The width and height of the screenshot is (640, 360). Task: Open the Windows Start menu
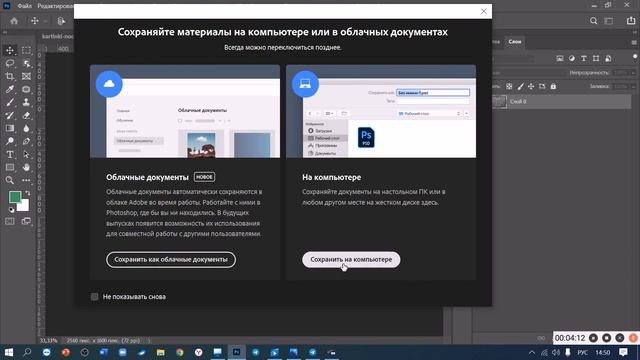8,352
